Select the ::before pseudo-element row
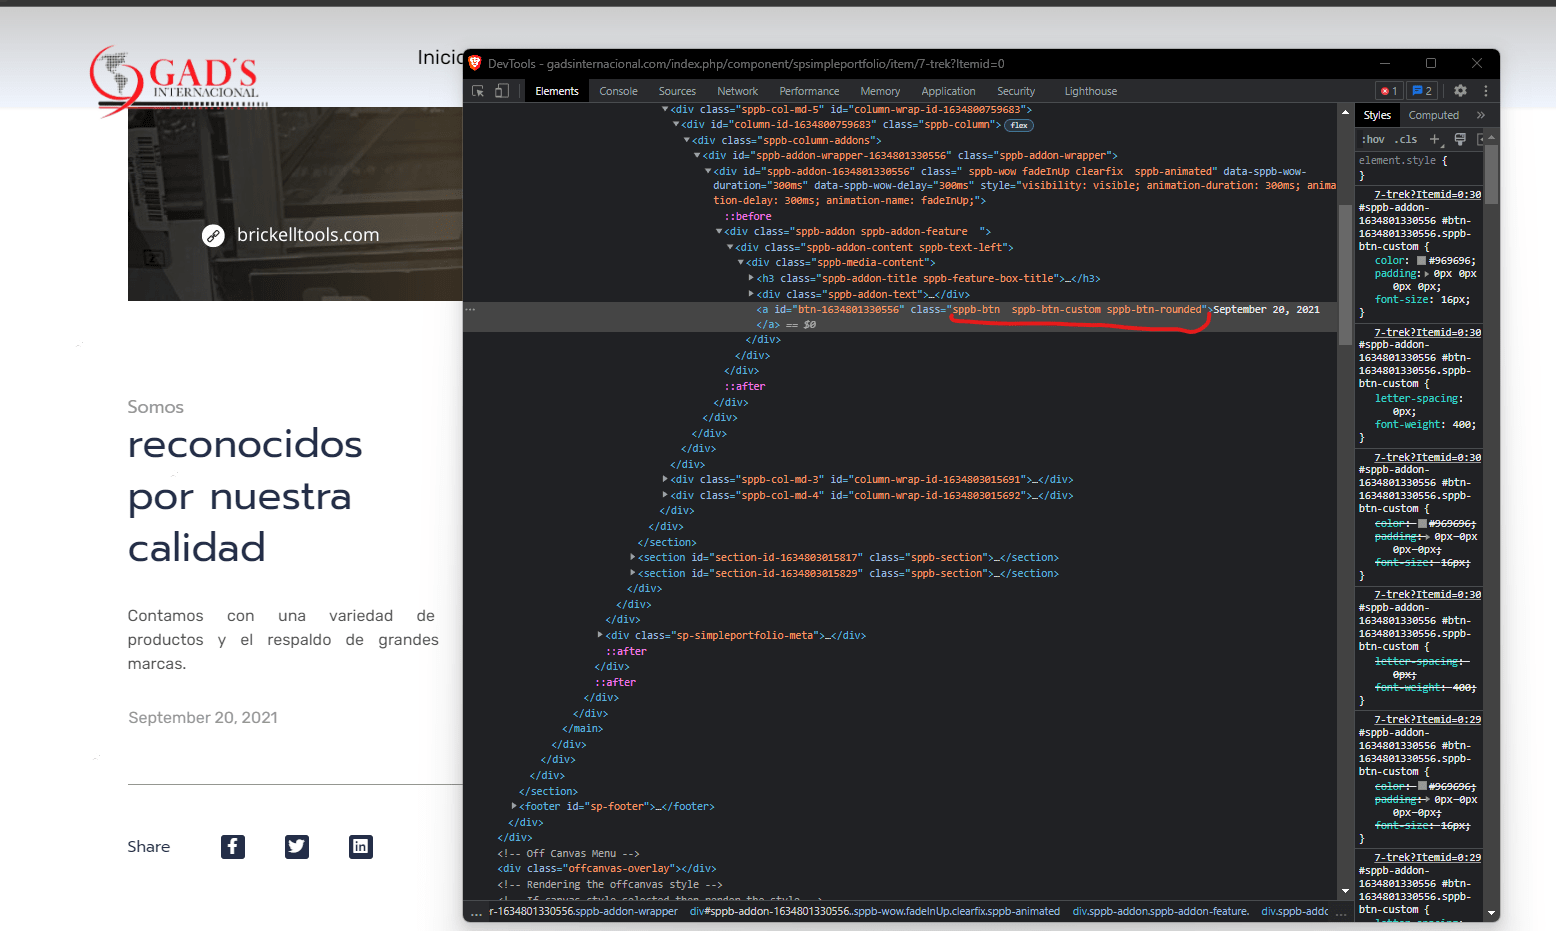Screen dimensions: 1556x931 [748, 217]
